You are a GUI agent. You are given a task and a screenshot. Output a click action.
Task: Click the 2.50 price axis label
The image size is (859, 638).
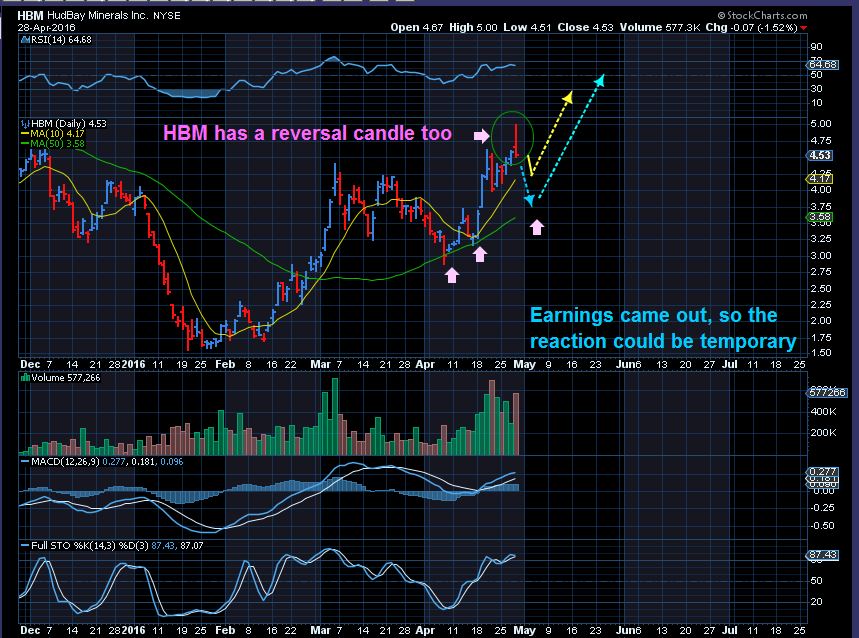pos(821,289)
